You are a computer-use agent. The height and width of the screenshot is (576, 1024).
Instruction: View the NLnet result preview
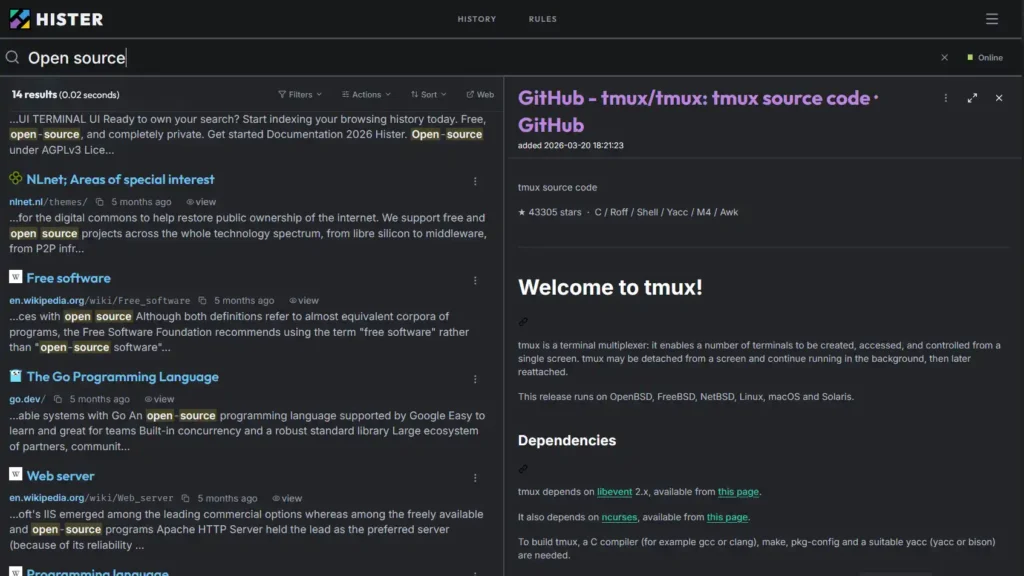pos(201,202)
